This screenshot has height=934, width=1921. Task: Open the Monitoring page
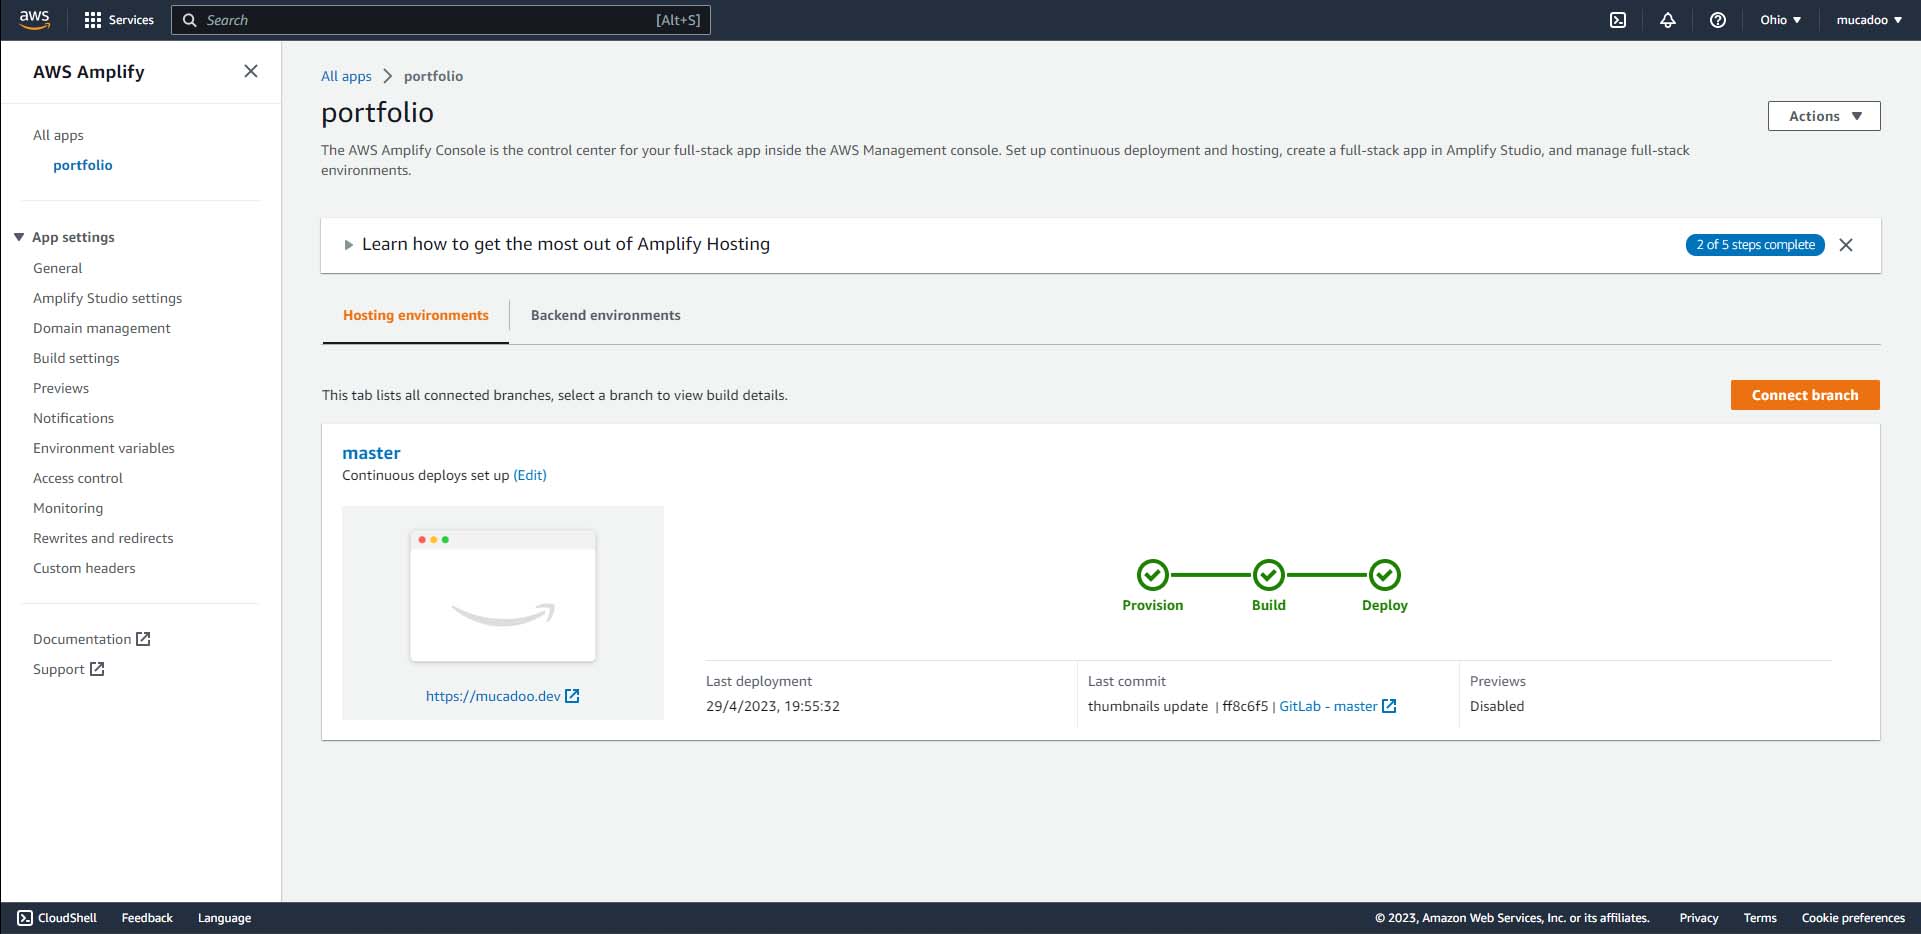tap(68, 508)
